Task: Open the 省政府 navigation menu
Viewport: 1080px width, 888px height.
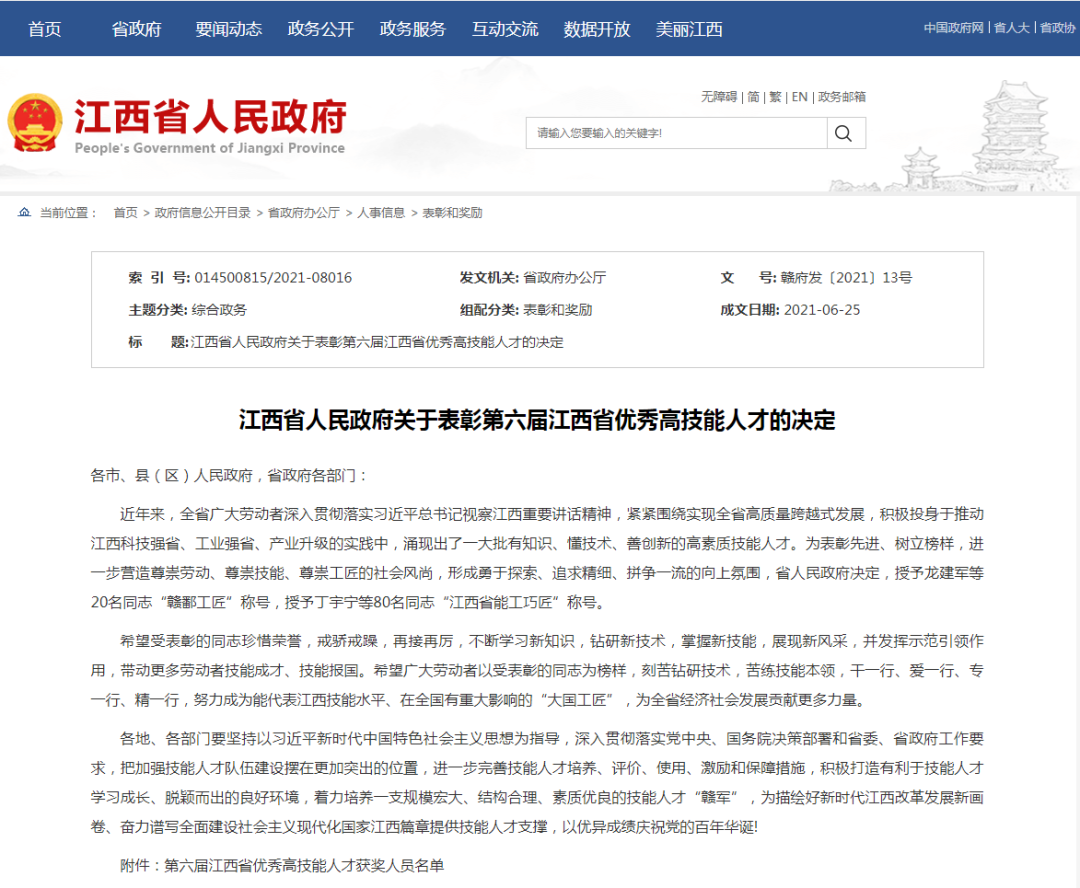Action: pos(136,29)
